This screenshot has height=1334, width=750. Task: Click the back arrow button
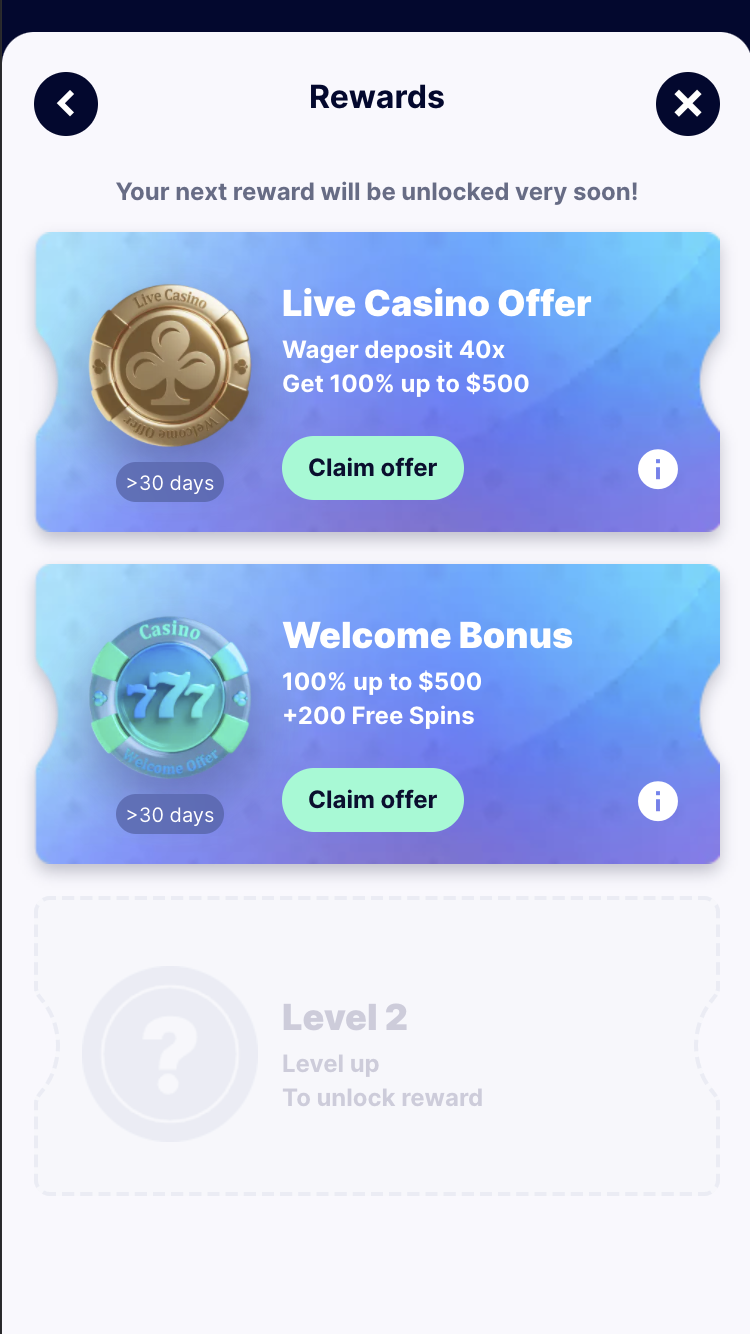[66, 104]
